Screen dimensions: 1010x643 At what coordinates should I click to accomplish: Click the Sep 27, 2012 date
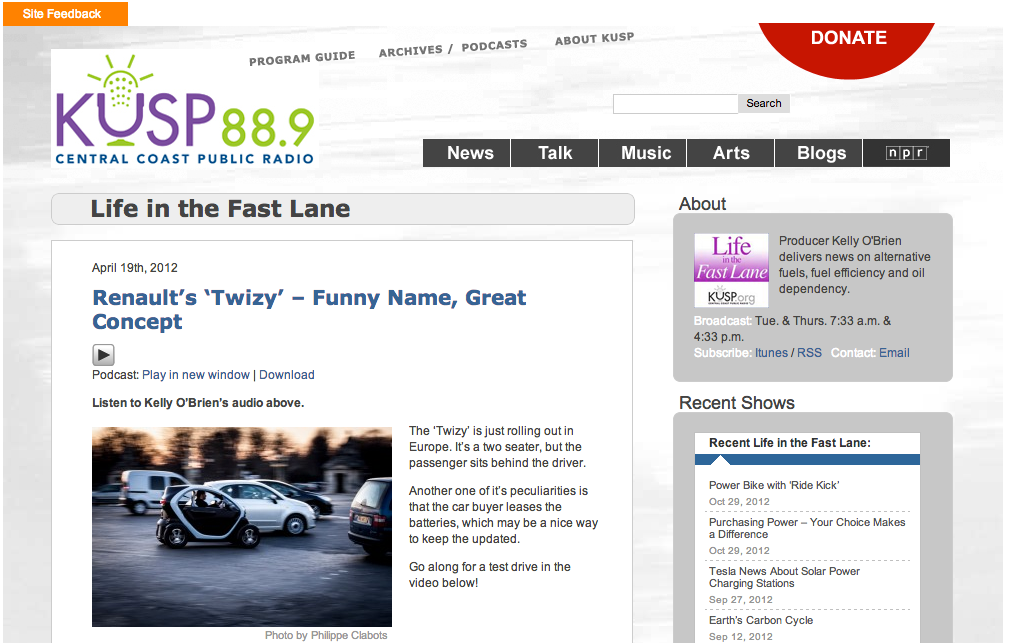pos(740,600)
